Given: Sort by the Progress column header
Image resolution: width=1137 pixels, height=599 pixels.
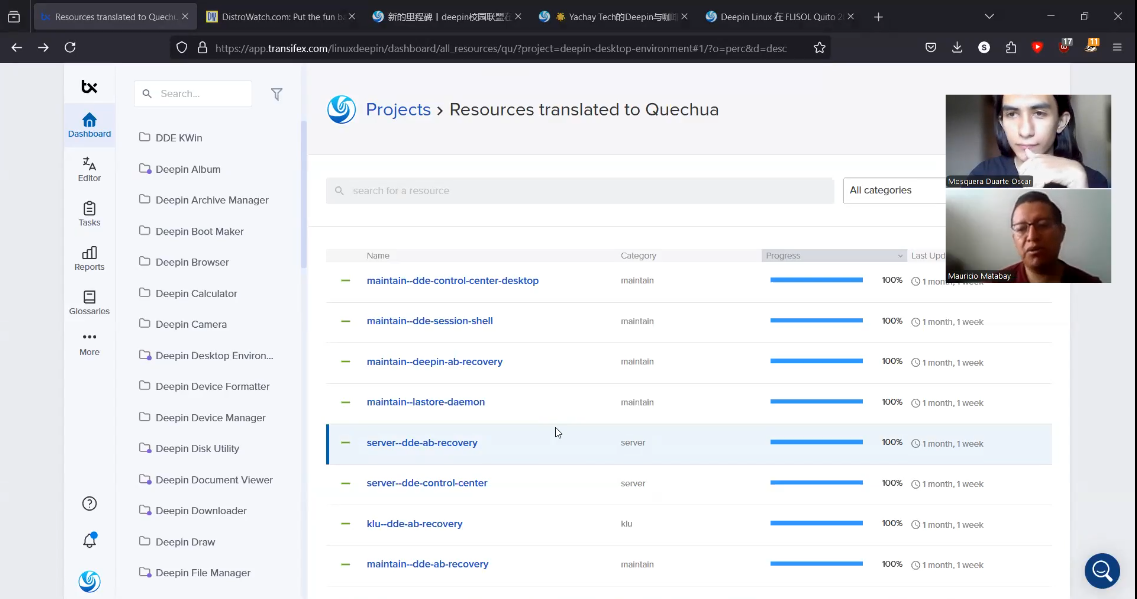Looking at the screenshot, I should pyautogui.click(x=834, y=255).
